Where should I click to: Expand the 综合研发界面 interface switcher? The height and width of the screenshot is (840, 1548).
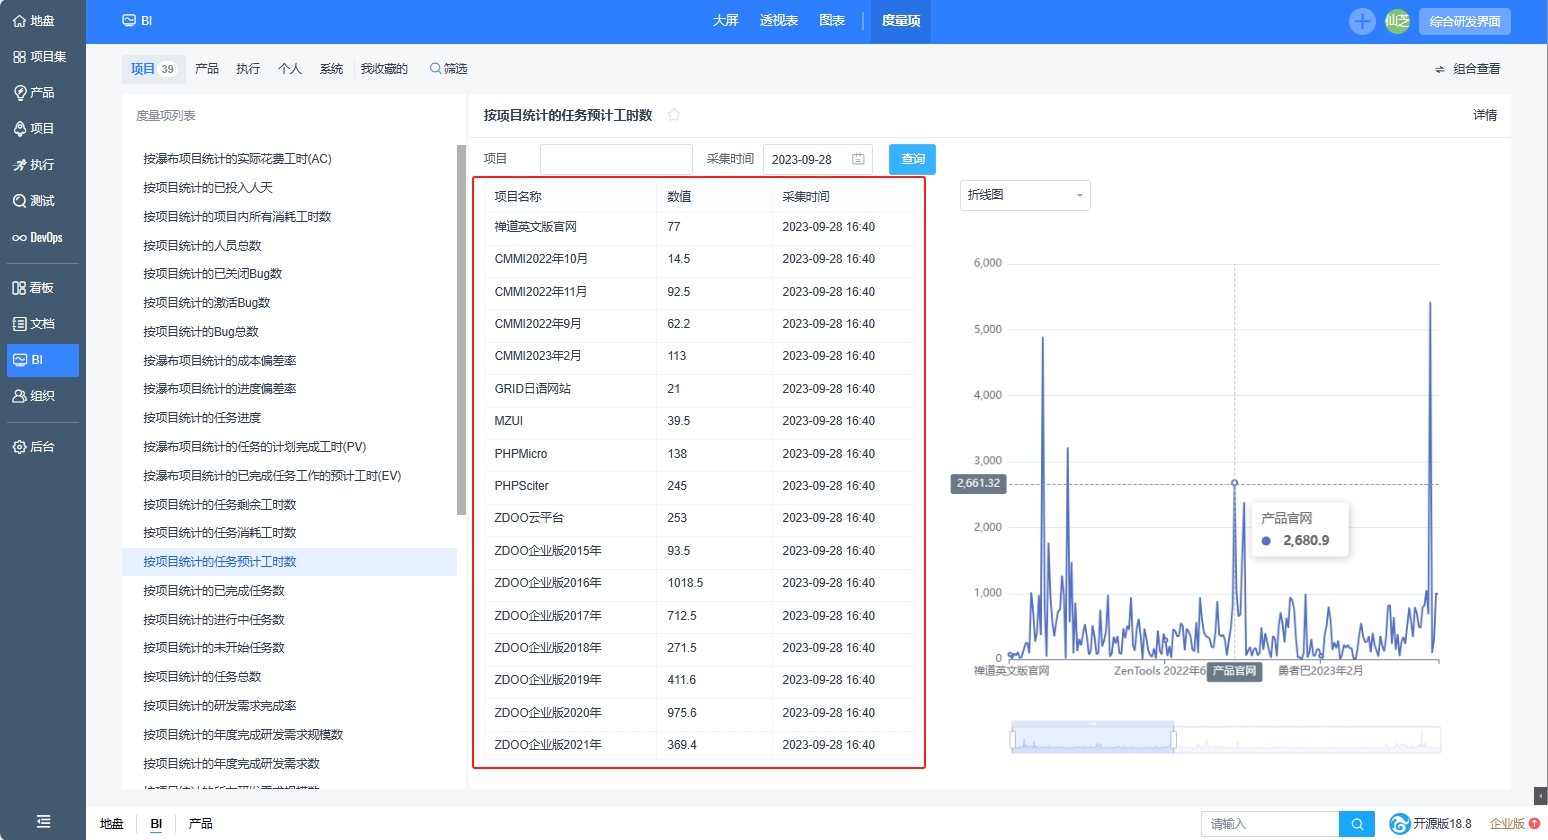click(1464, 21)
